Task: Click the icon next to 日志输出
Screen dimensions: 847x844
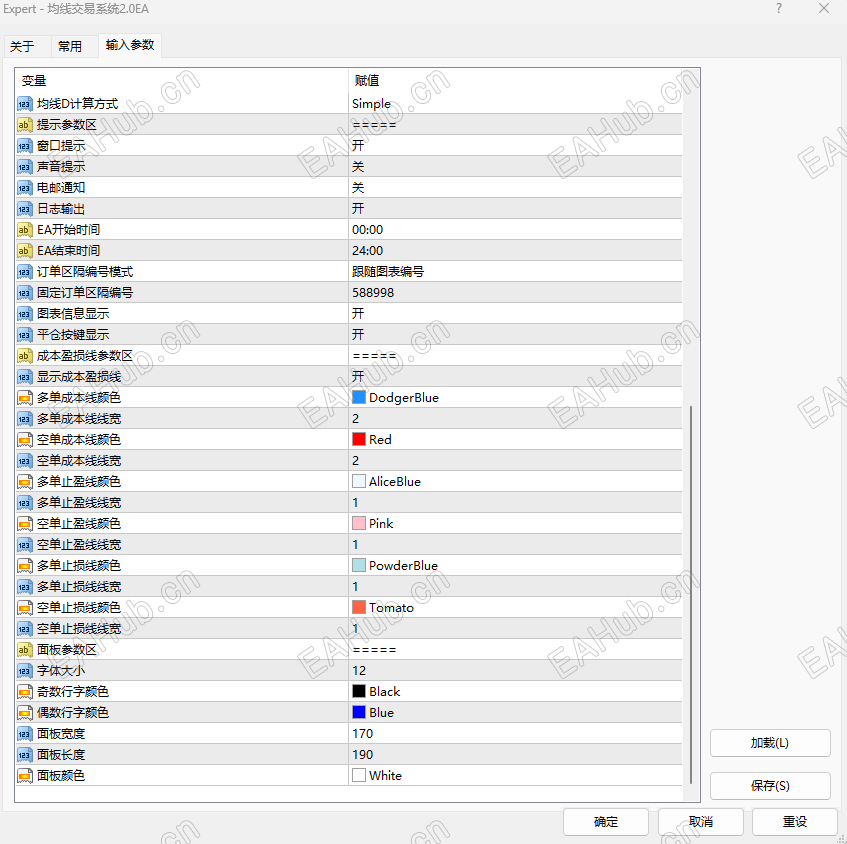Action: 24,209
